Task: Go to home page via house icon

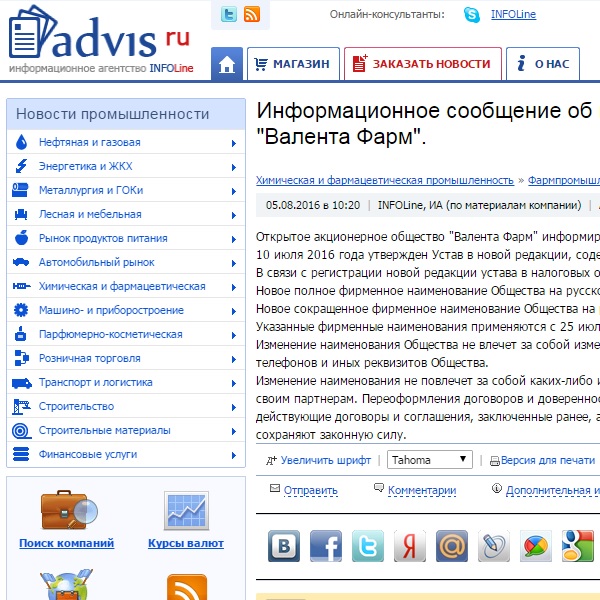Action: click(227, 64)
